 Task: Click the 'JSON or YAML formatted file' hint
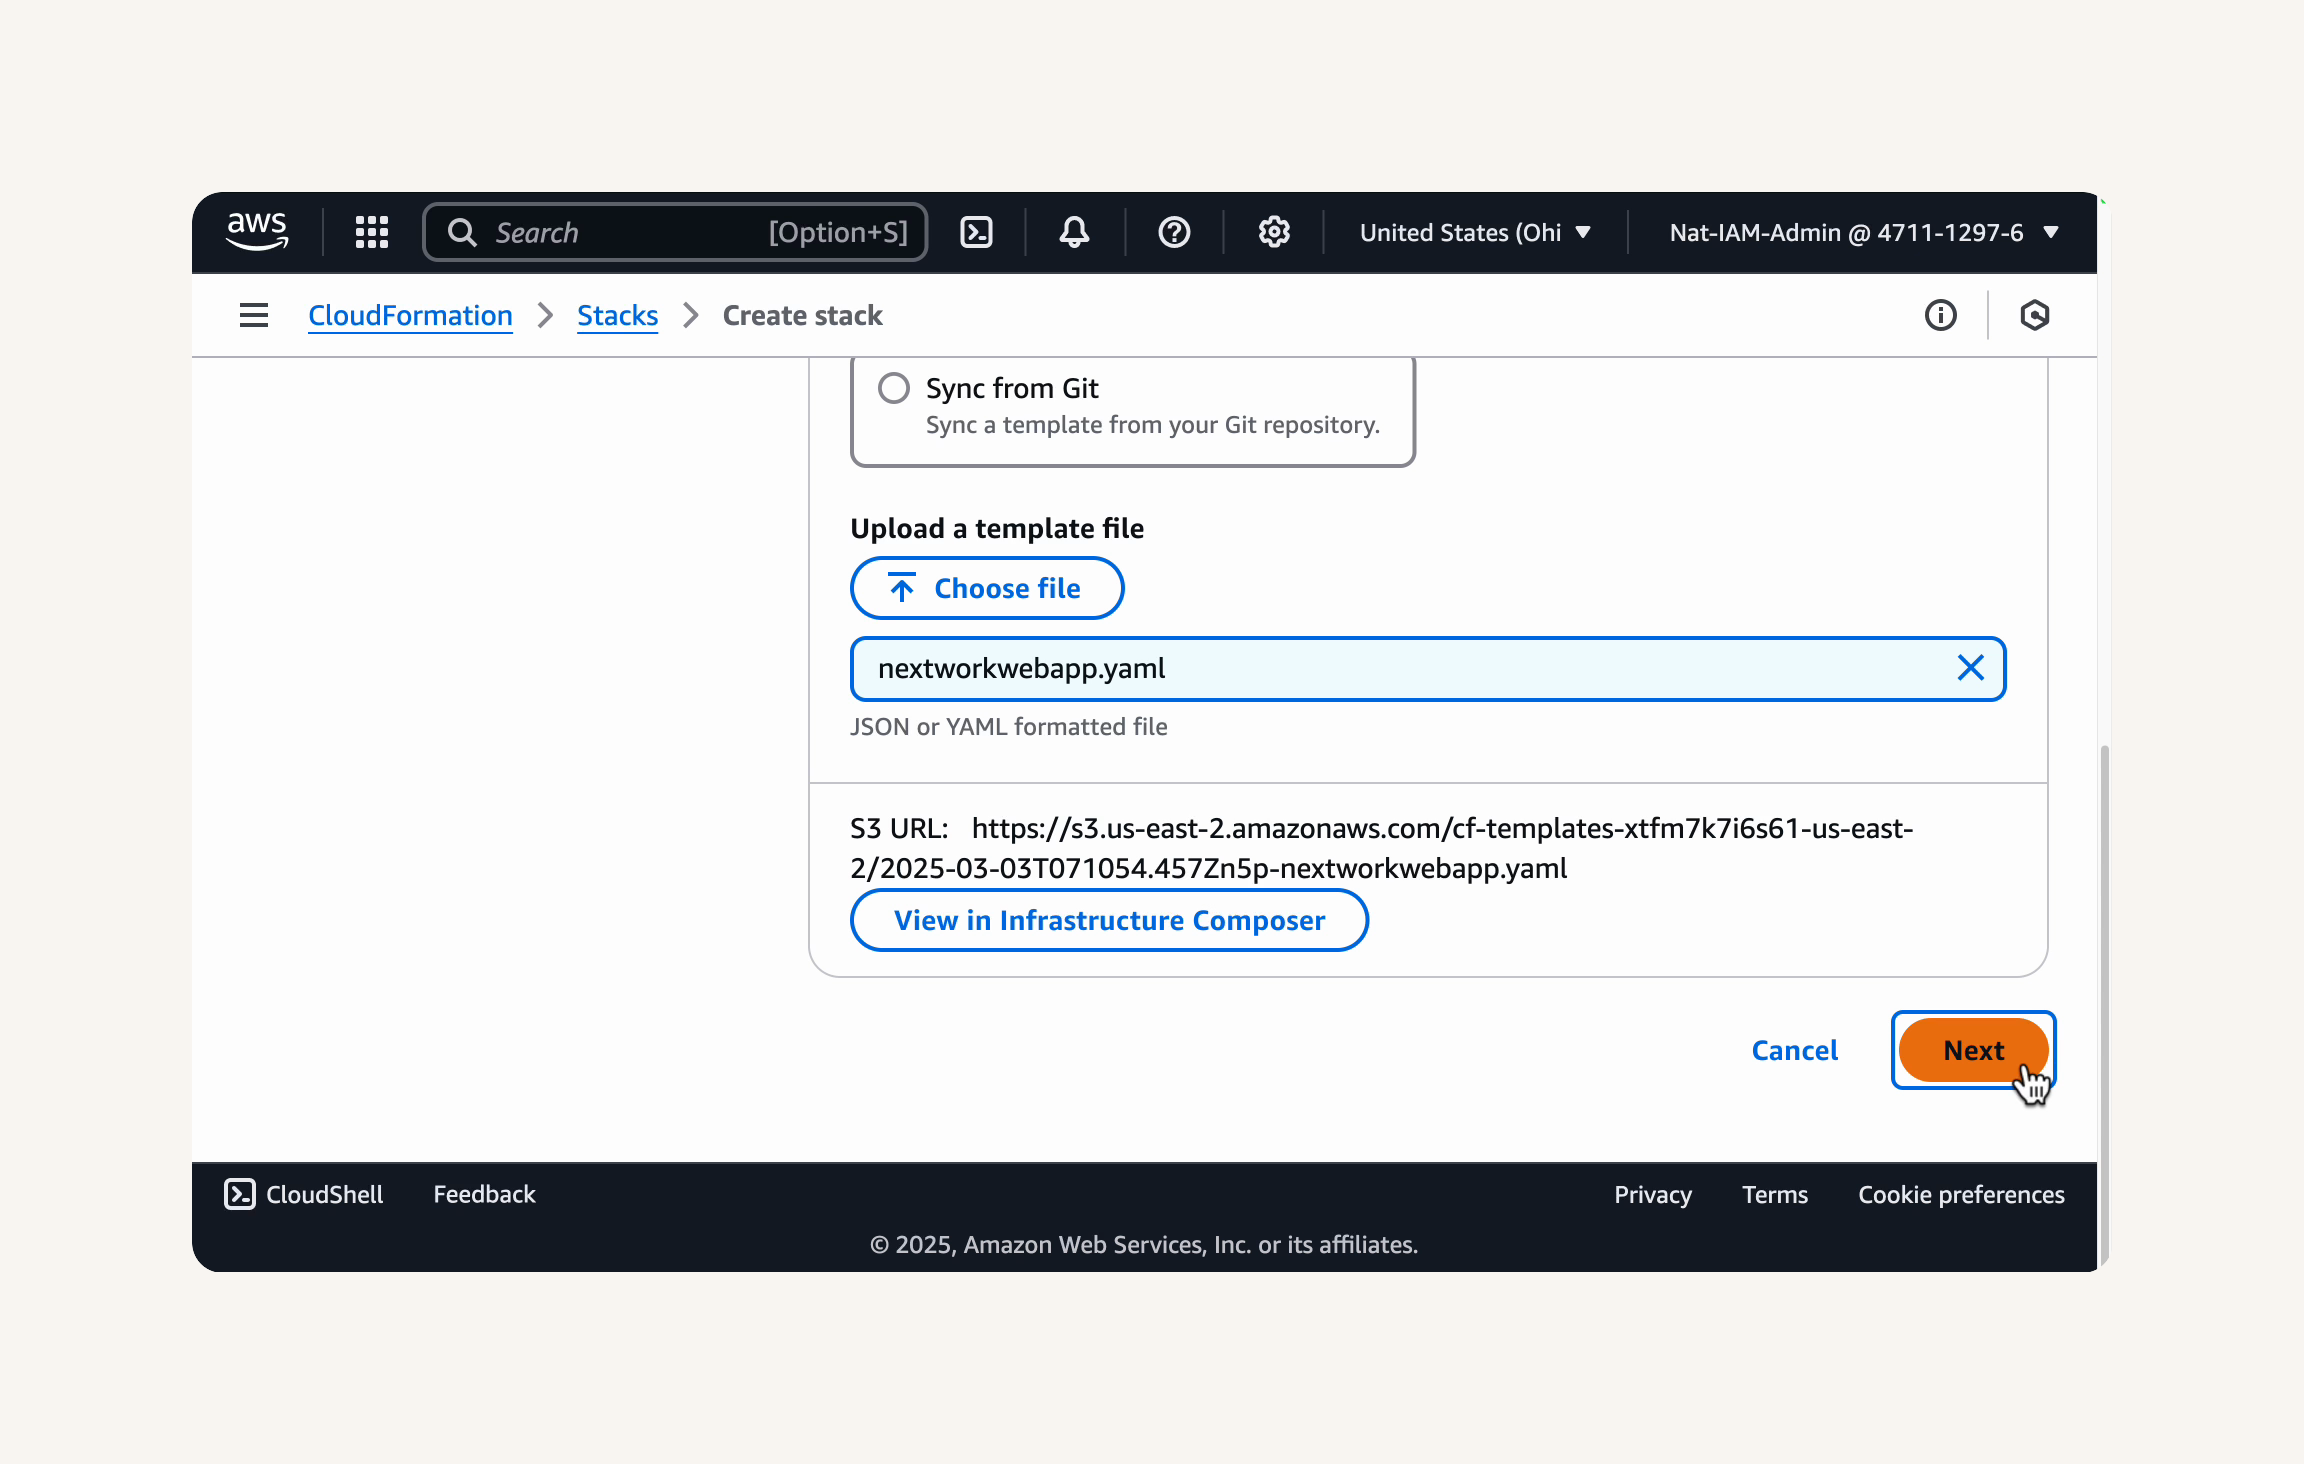(x=1008, y=726)
